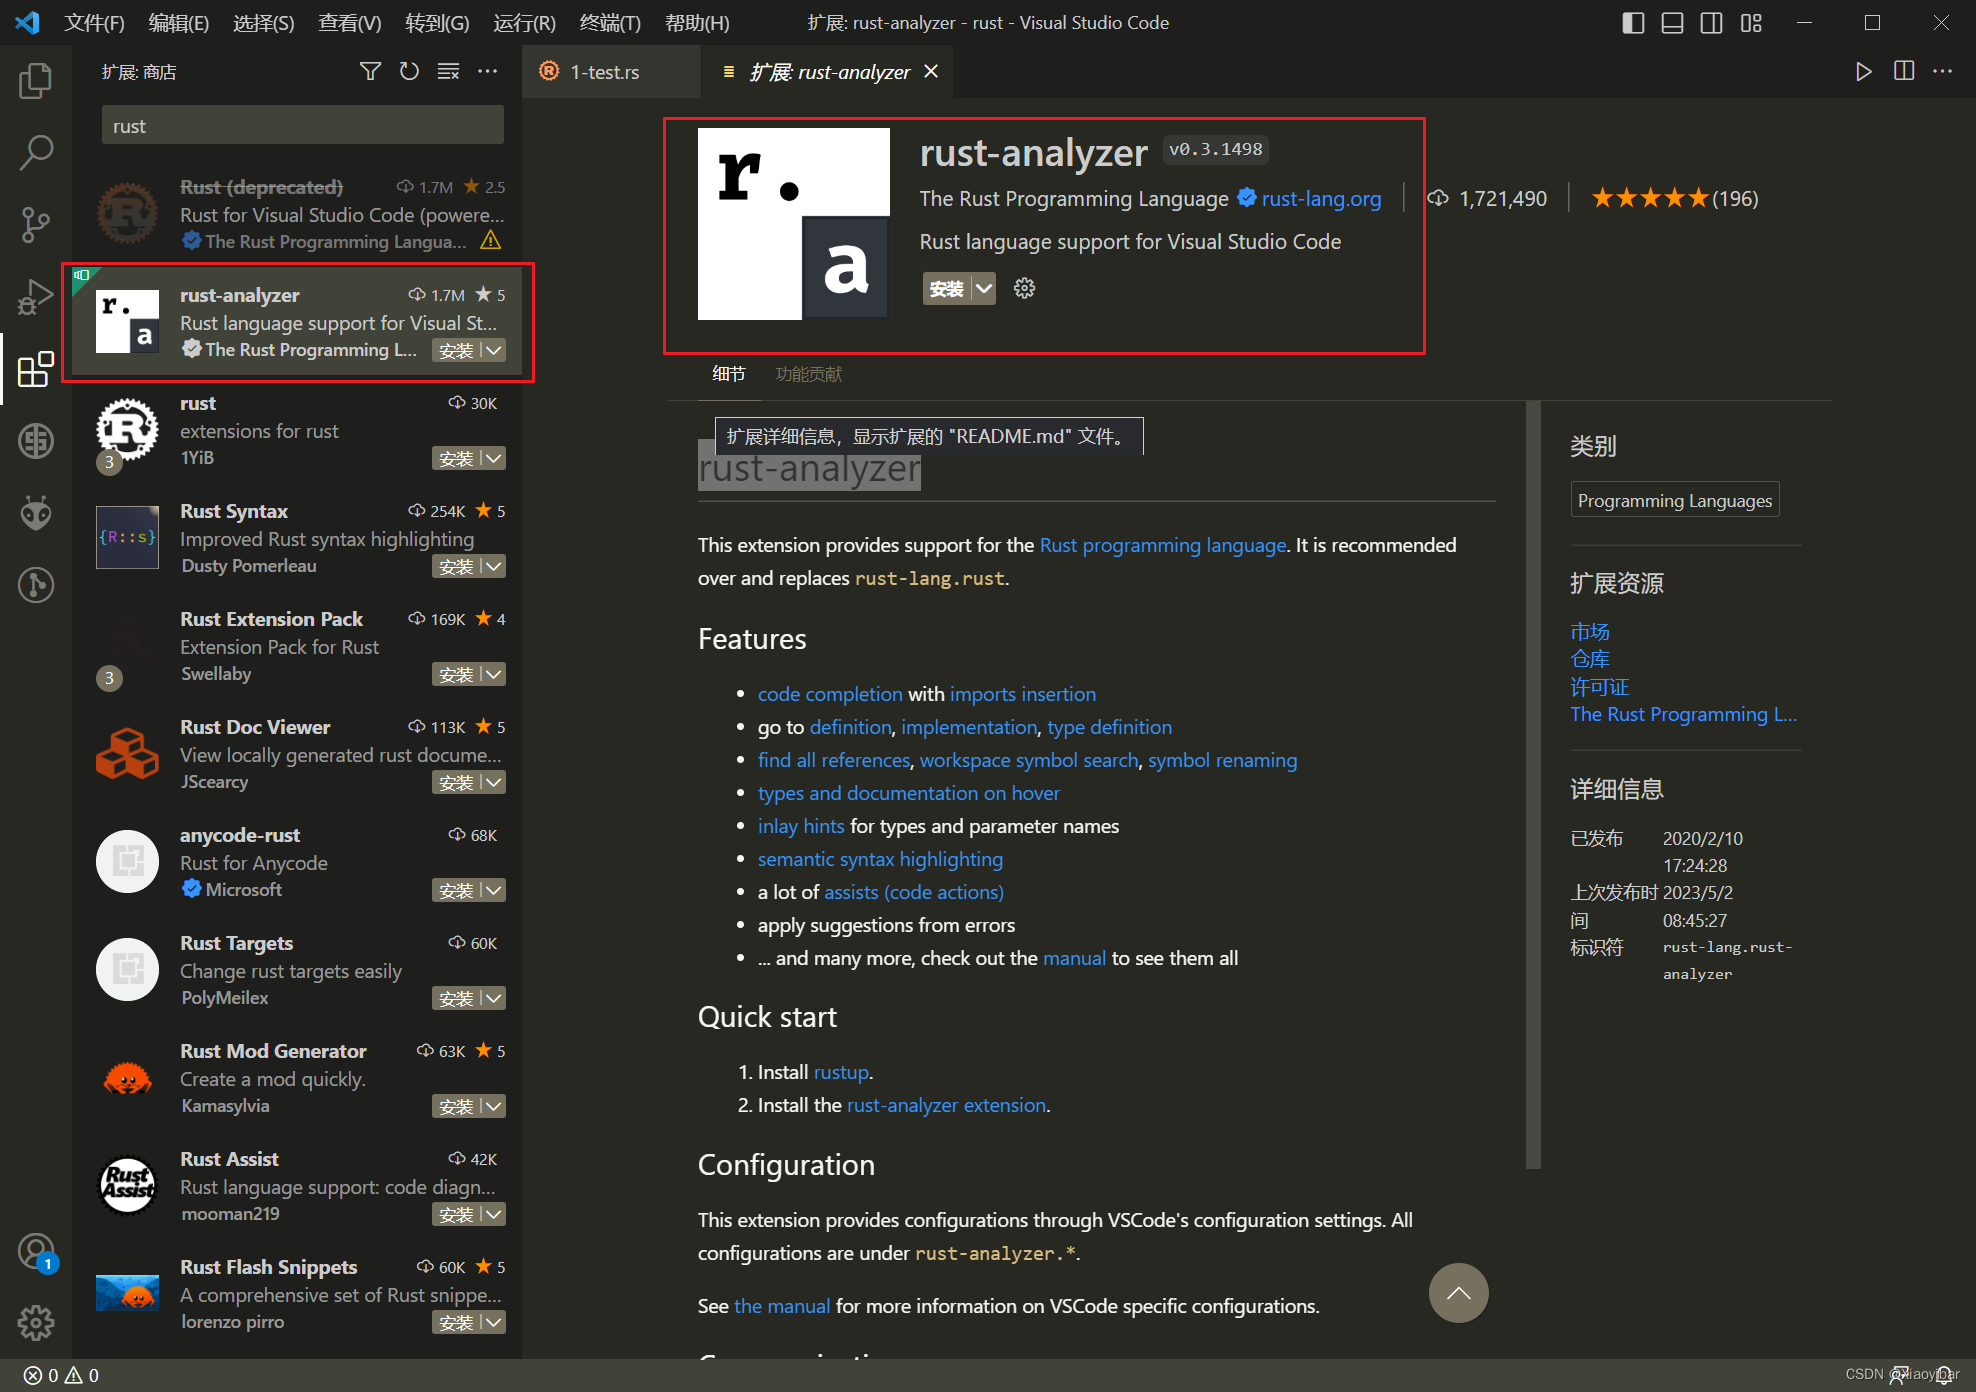Install the Rust Flash Snippets extension
Image resolution: width=1976 pixels, height=1392 pixels.
[x=456, y=1322]
